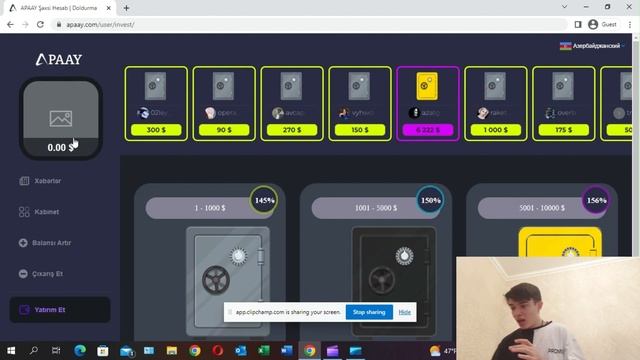Open Windows taskbar search
The height and width of the screenshot is (360, 640).
coord(34,351)
